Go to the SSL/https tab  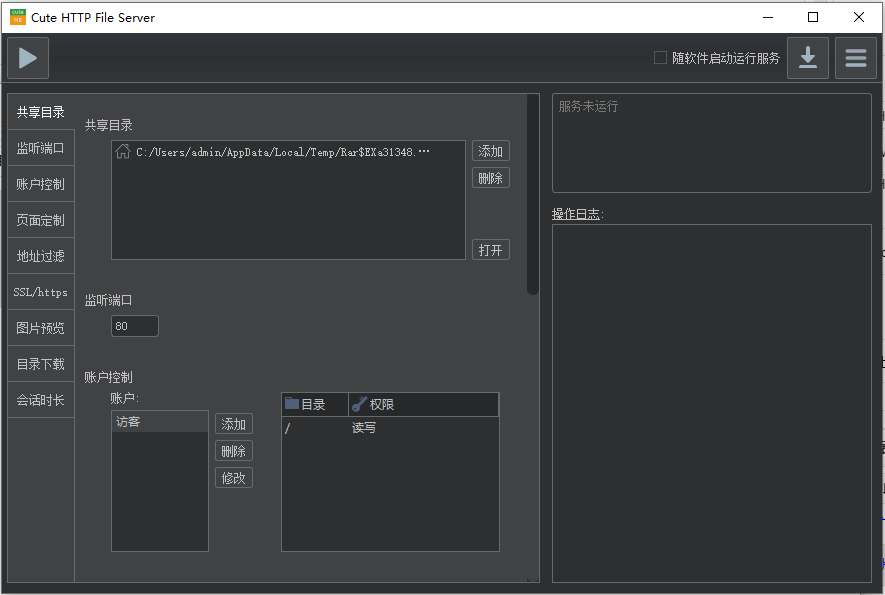(41, 292)
